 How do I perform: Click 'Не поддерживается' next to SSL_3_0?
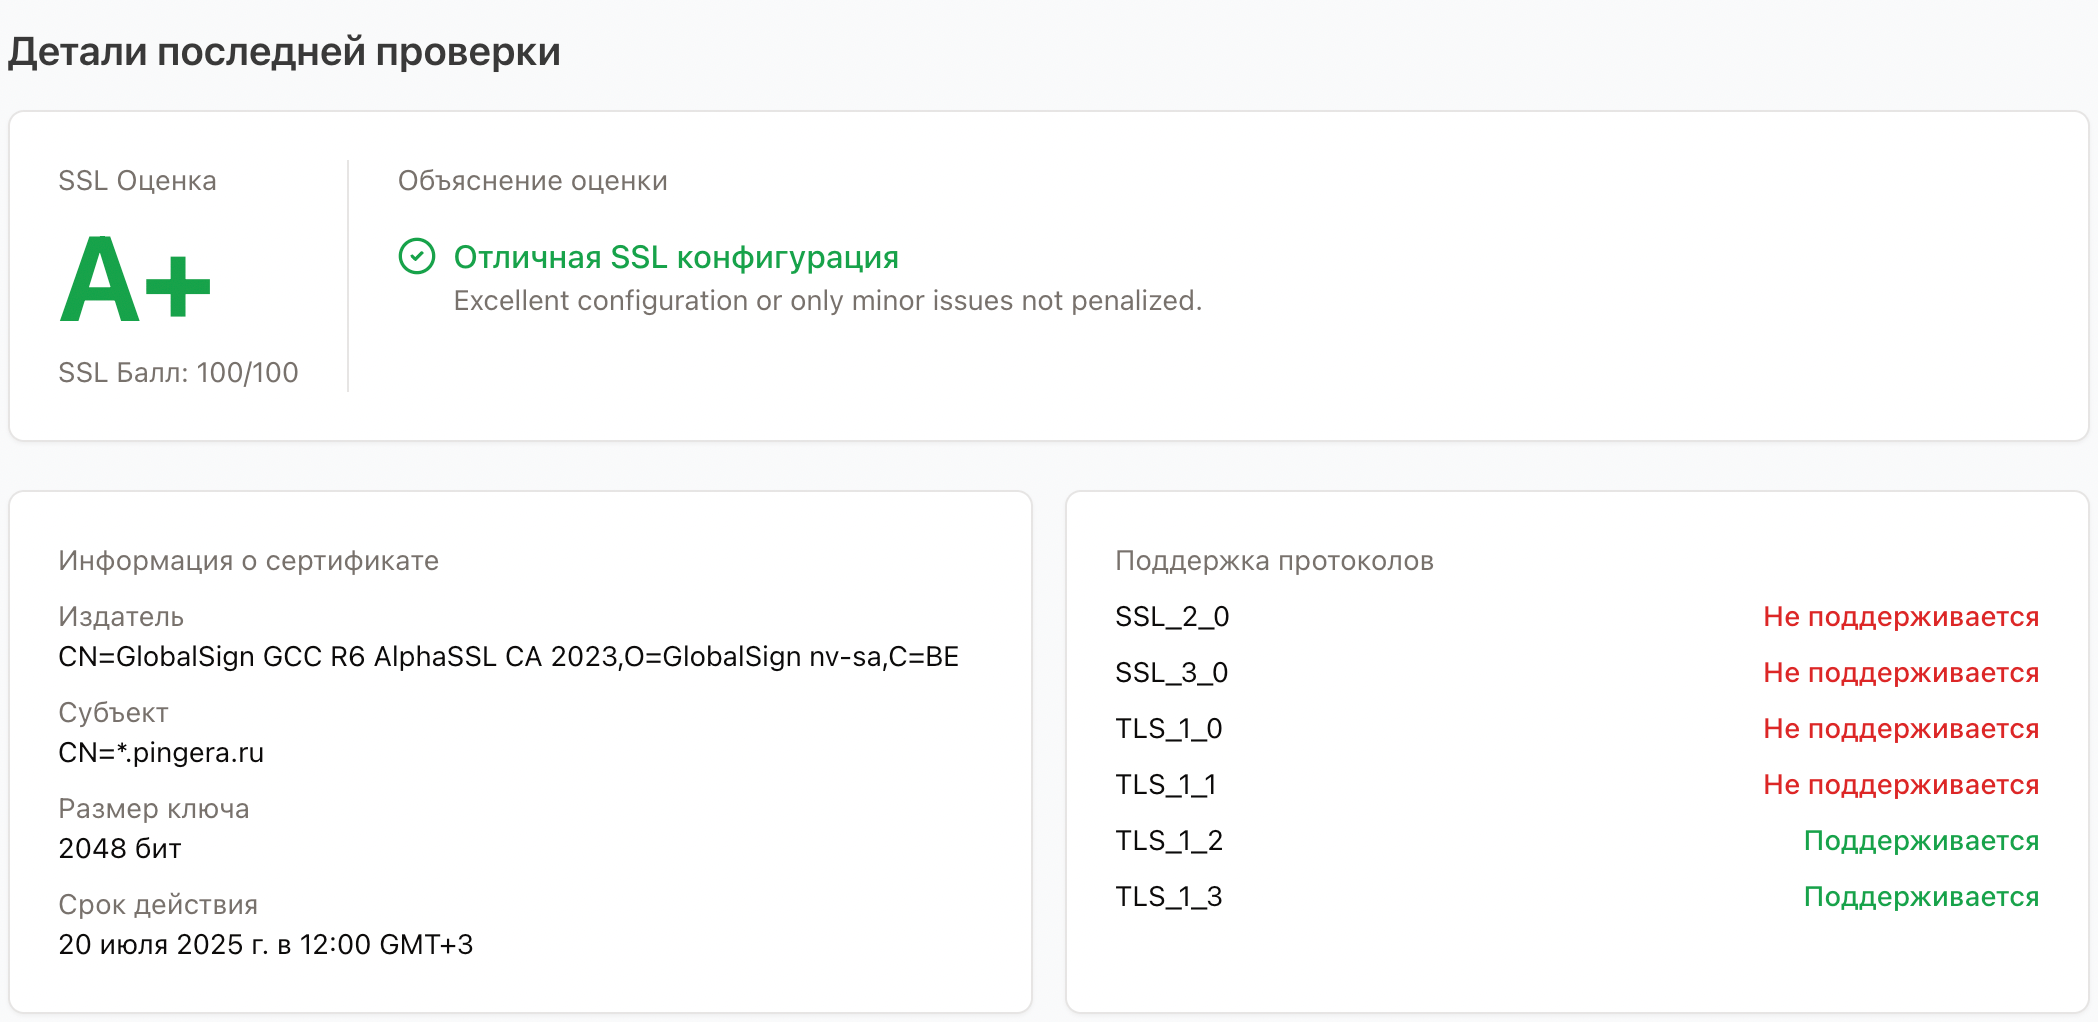[1900, 673]
